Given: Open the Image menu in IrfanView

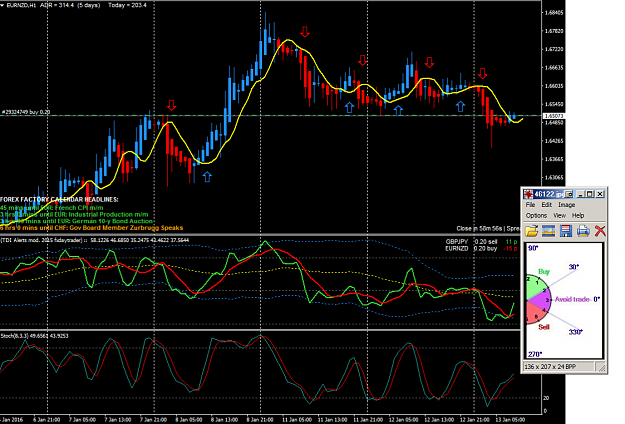Looking at the screenshot, I should (x=566, y=204).
